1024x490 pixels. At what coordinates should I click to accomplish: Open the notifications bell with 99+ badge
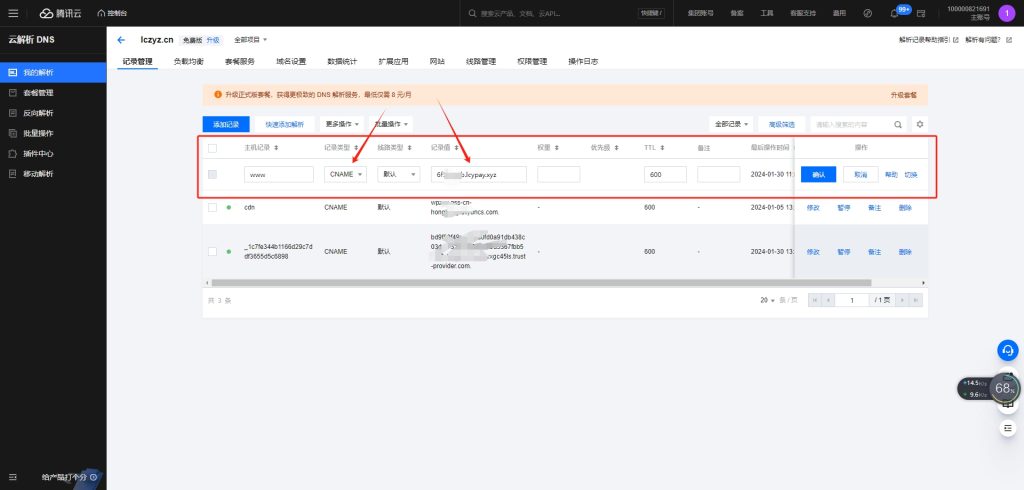pos(894,13)
